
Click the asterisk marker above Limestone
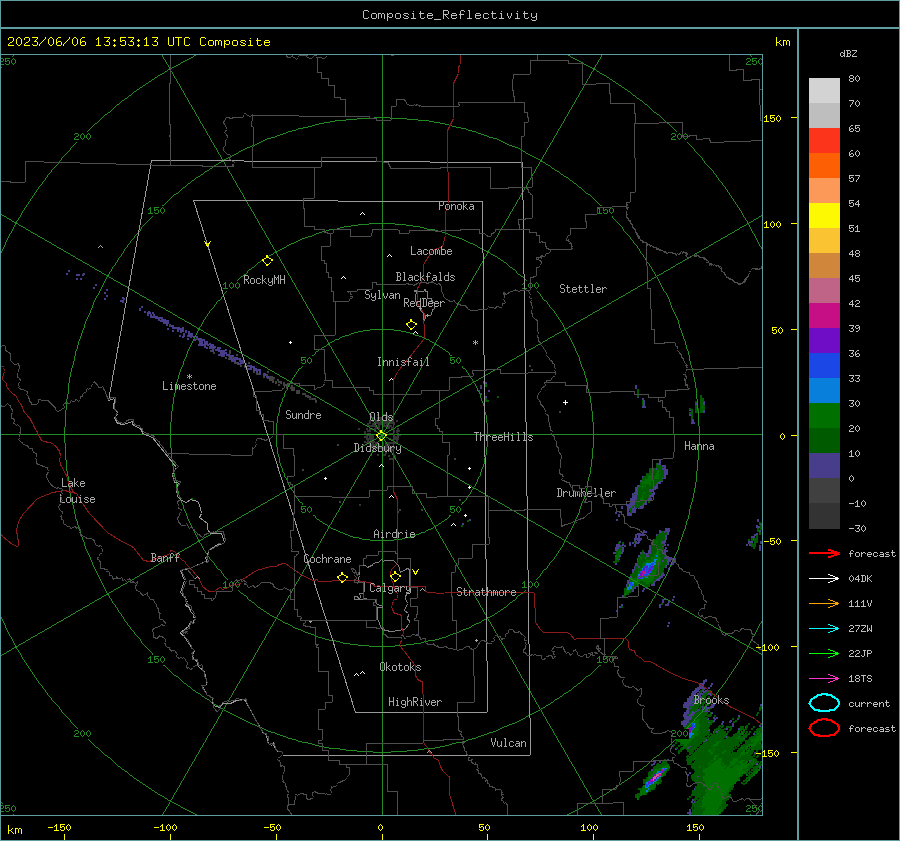189,377
